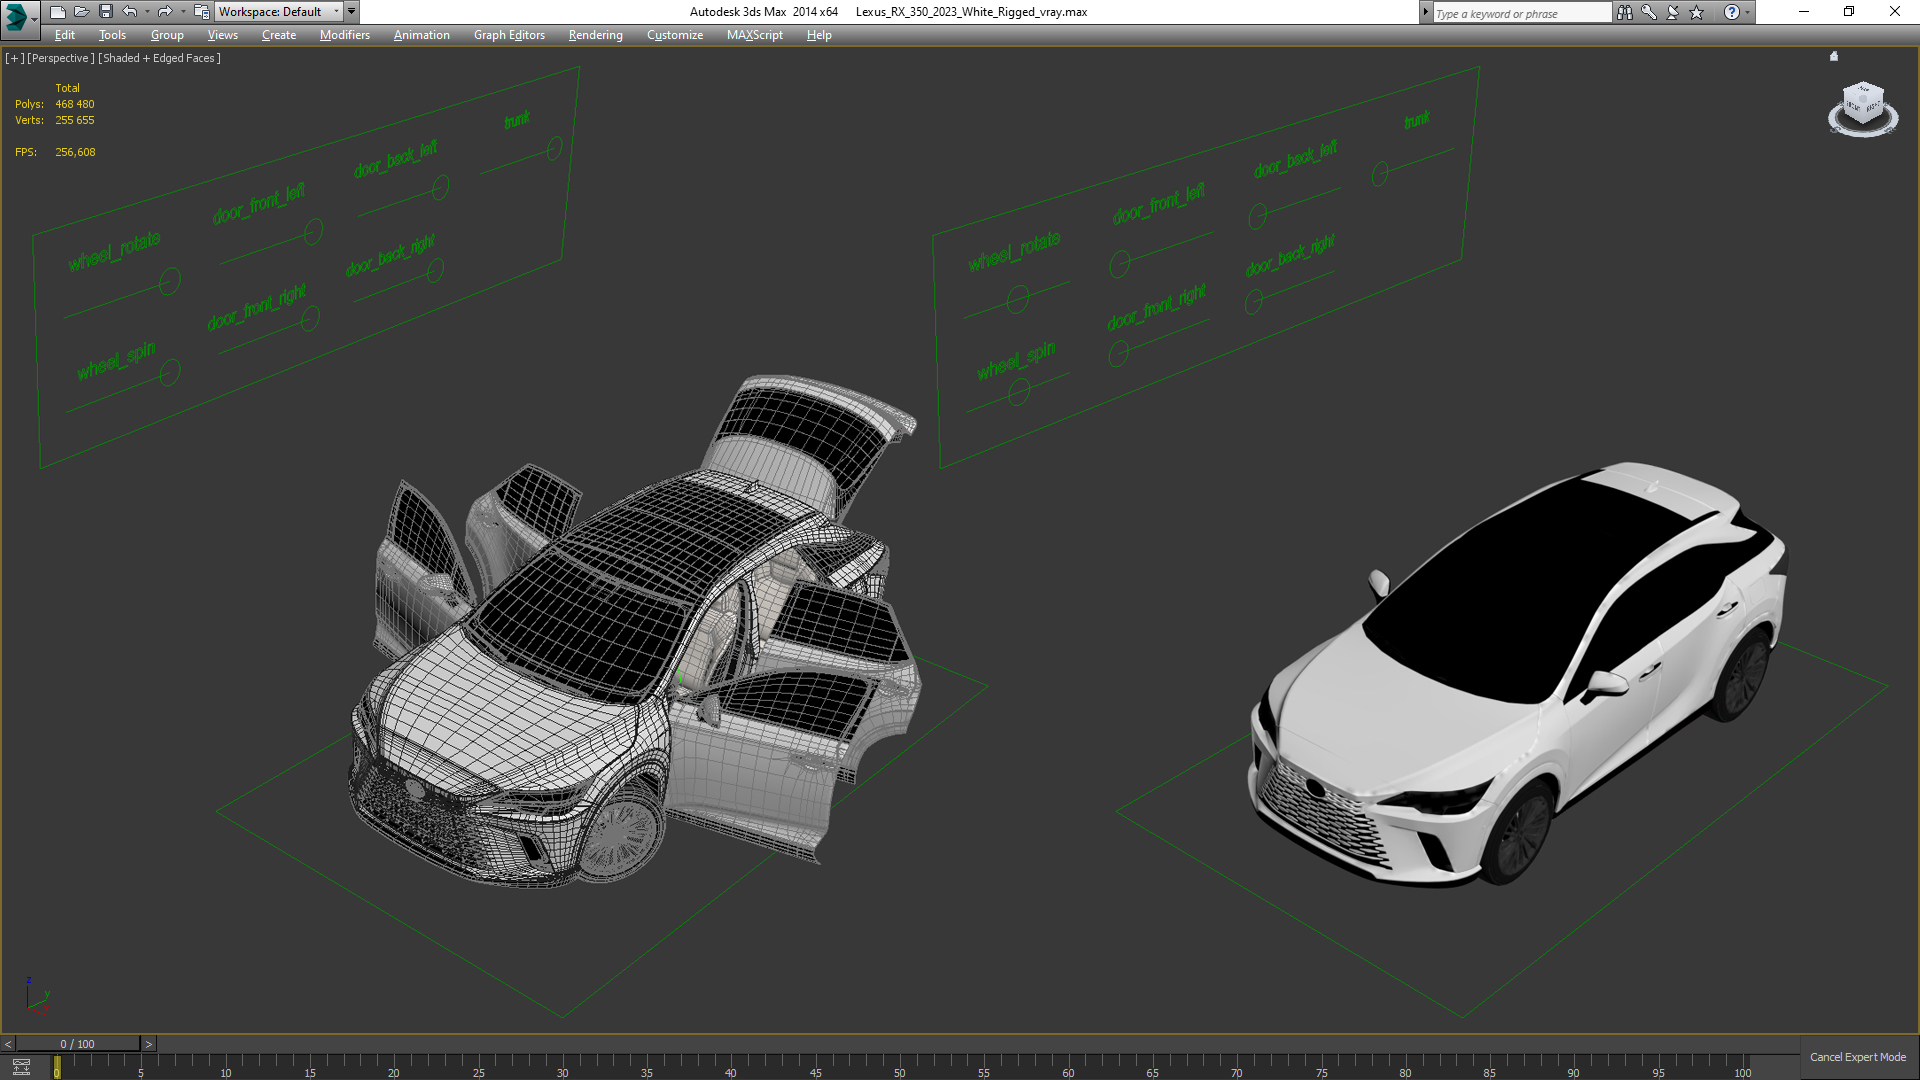Open Quick Access Toolbar customize arrow
Screen dimensions: 1920x1080
click(351, 12)
